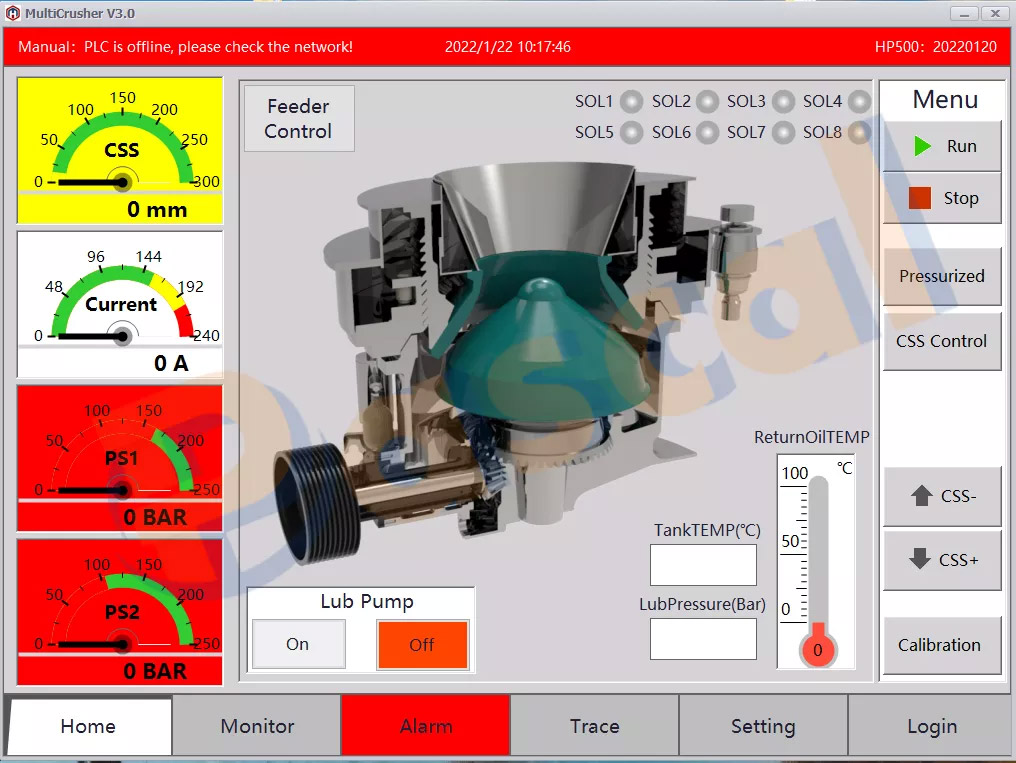This screenshot has width=1016, height=763.
Task: Click the SOL2 indicator lamp
Action: [x=707, y=102]
